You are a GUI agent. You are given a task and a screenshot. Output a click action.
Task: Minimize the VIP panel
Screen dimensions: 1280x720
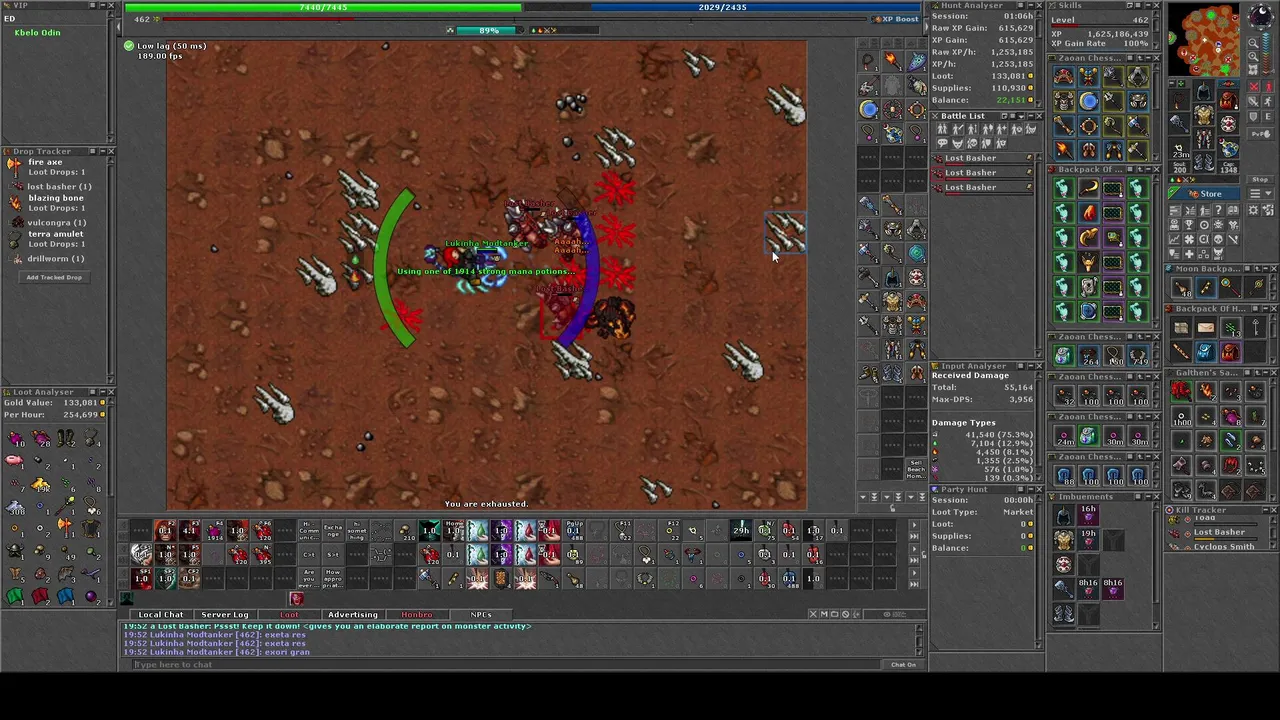(103, 5)
